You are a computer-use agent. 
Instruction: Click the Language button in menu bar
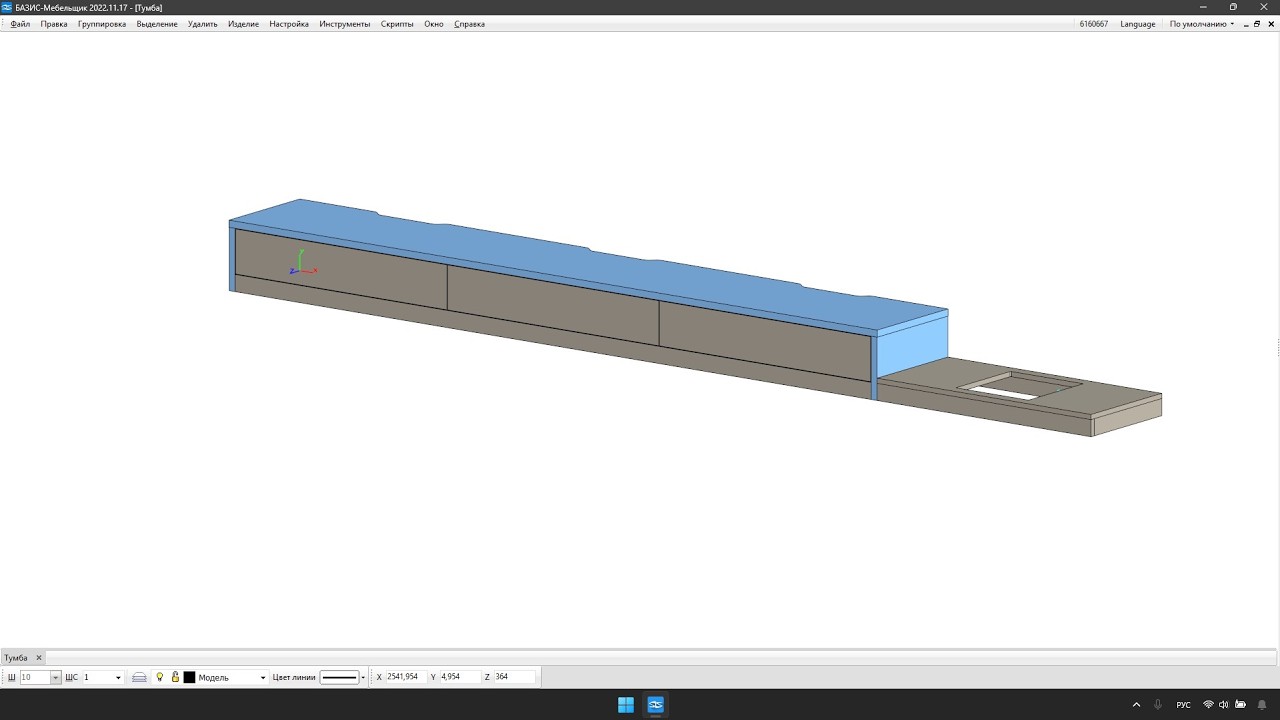click(1138, 24)
